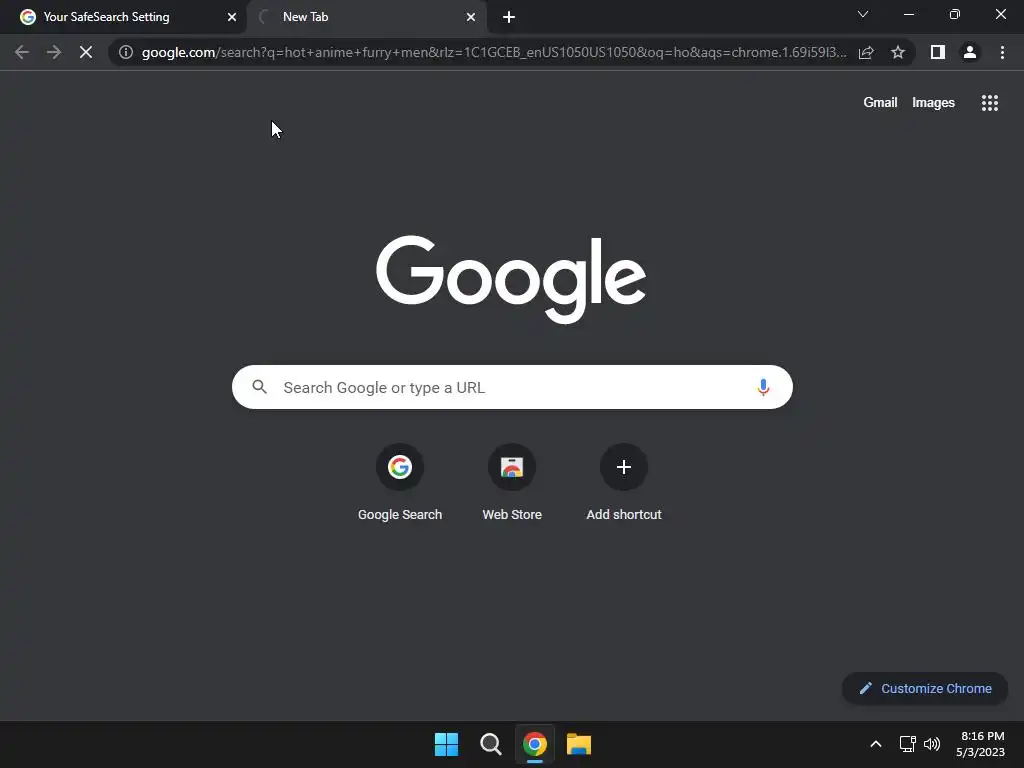1024x768 pixels.
Task: Bookmark this tab with star icon
Action: pos(898,52)
